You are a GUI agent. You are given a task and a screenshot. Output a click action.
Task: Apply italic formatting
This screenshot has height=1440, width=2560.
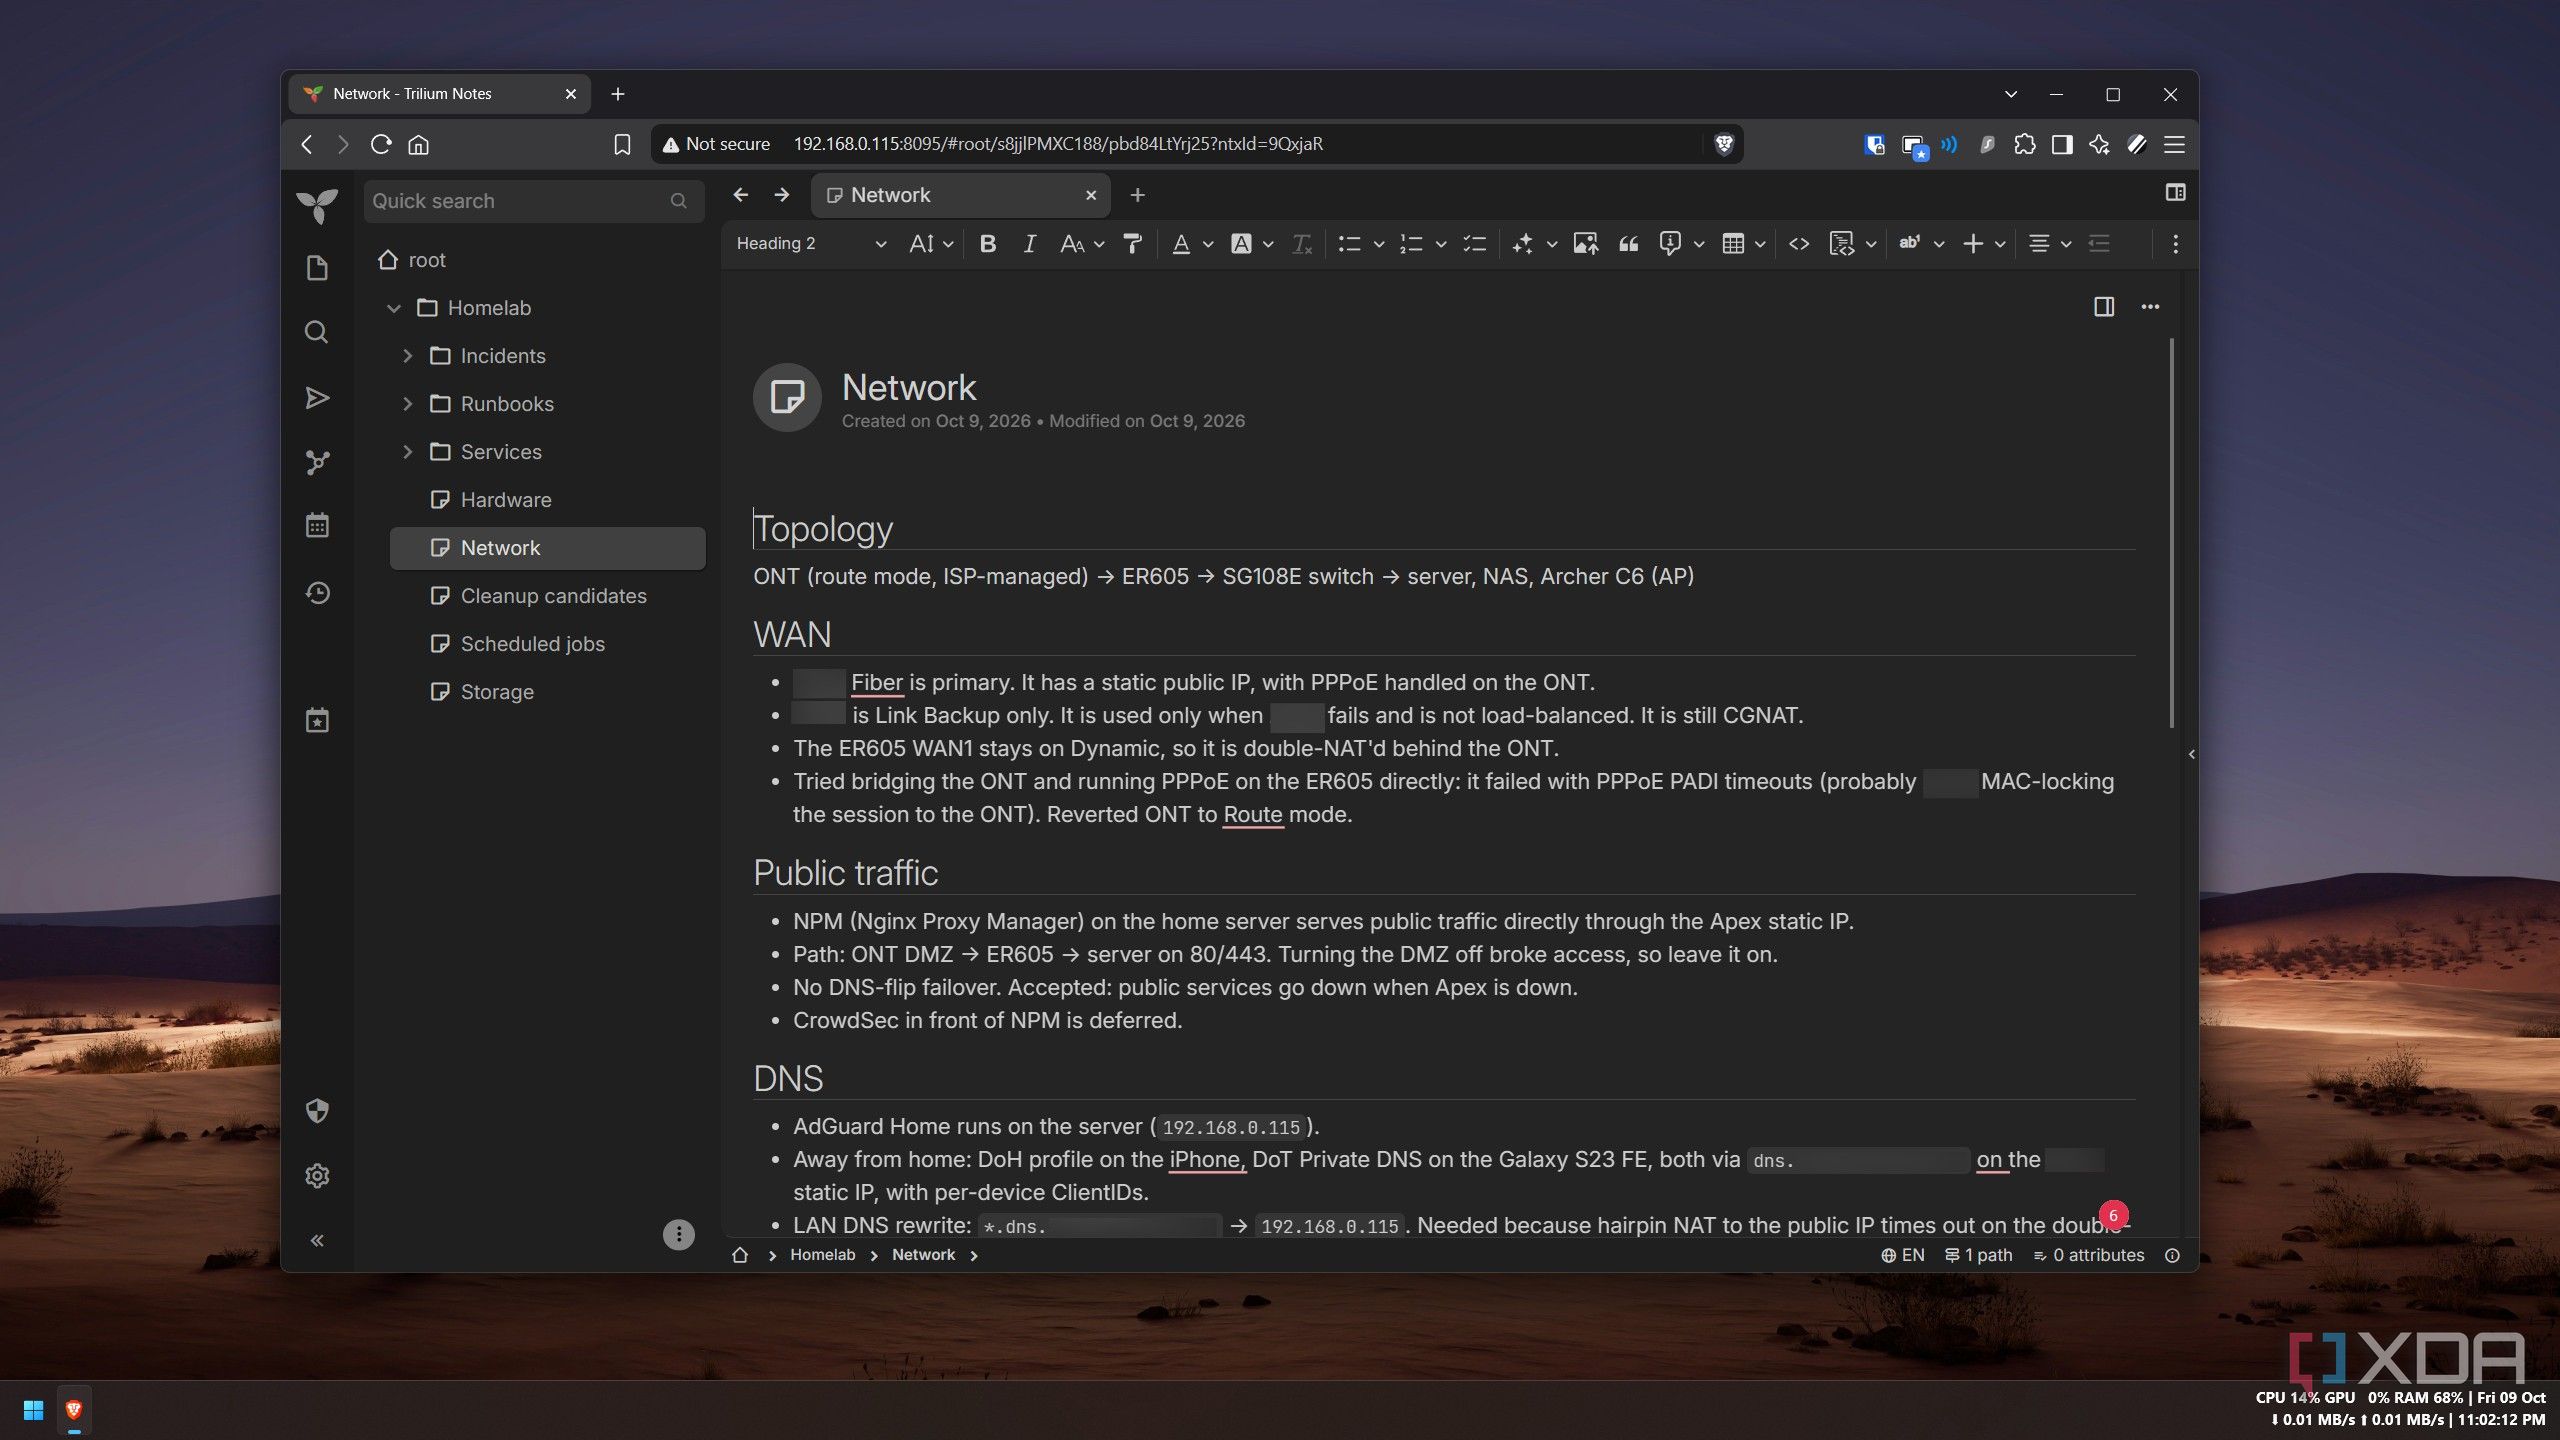(1029, 244)
